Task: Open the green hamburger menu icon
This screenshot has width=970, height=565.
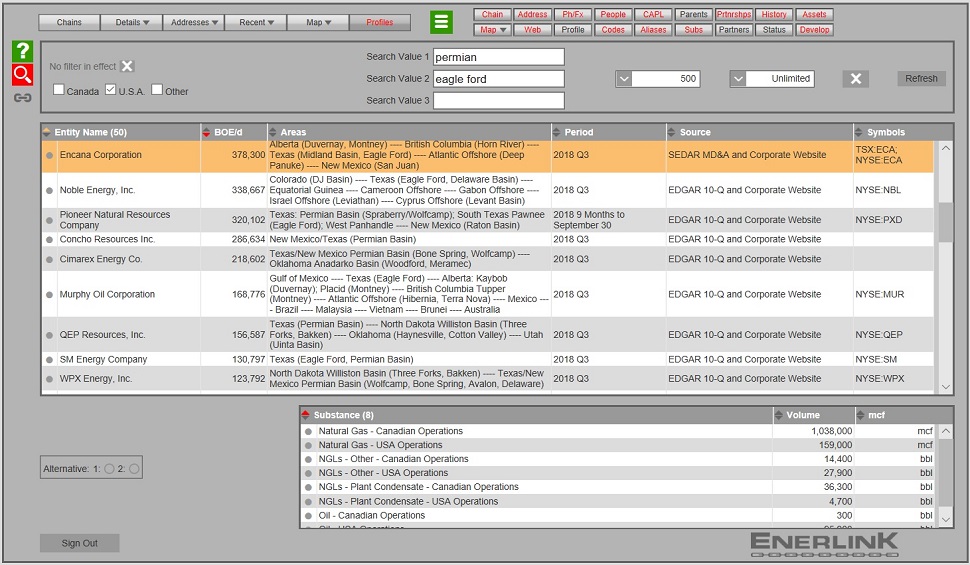Action: pos(441,22)
